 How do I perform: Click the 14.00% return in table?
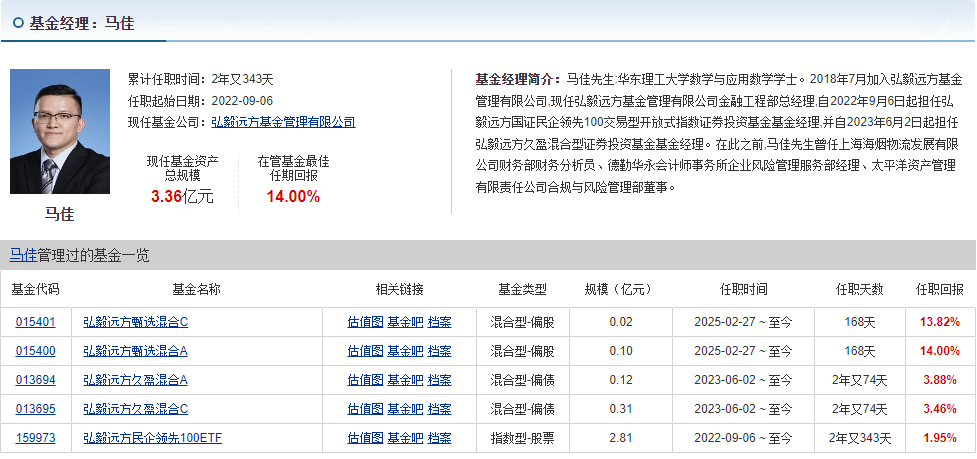(x=940, y=351)
